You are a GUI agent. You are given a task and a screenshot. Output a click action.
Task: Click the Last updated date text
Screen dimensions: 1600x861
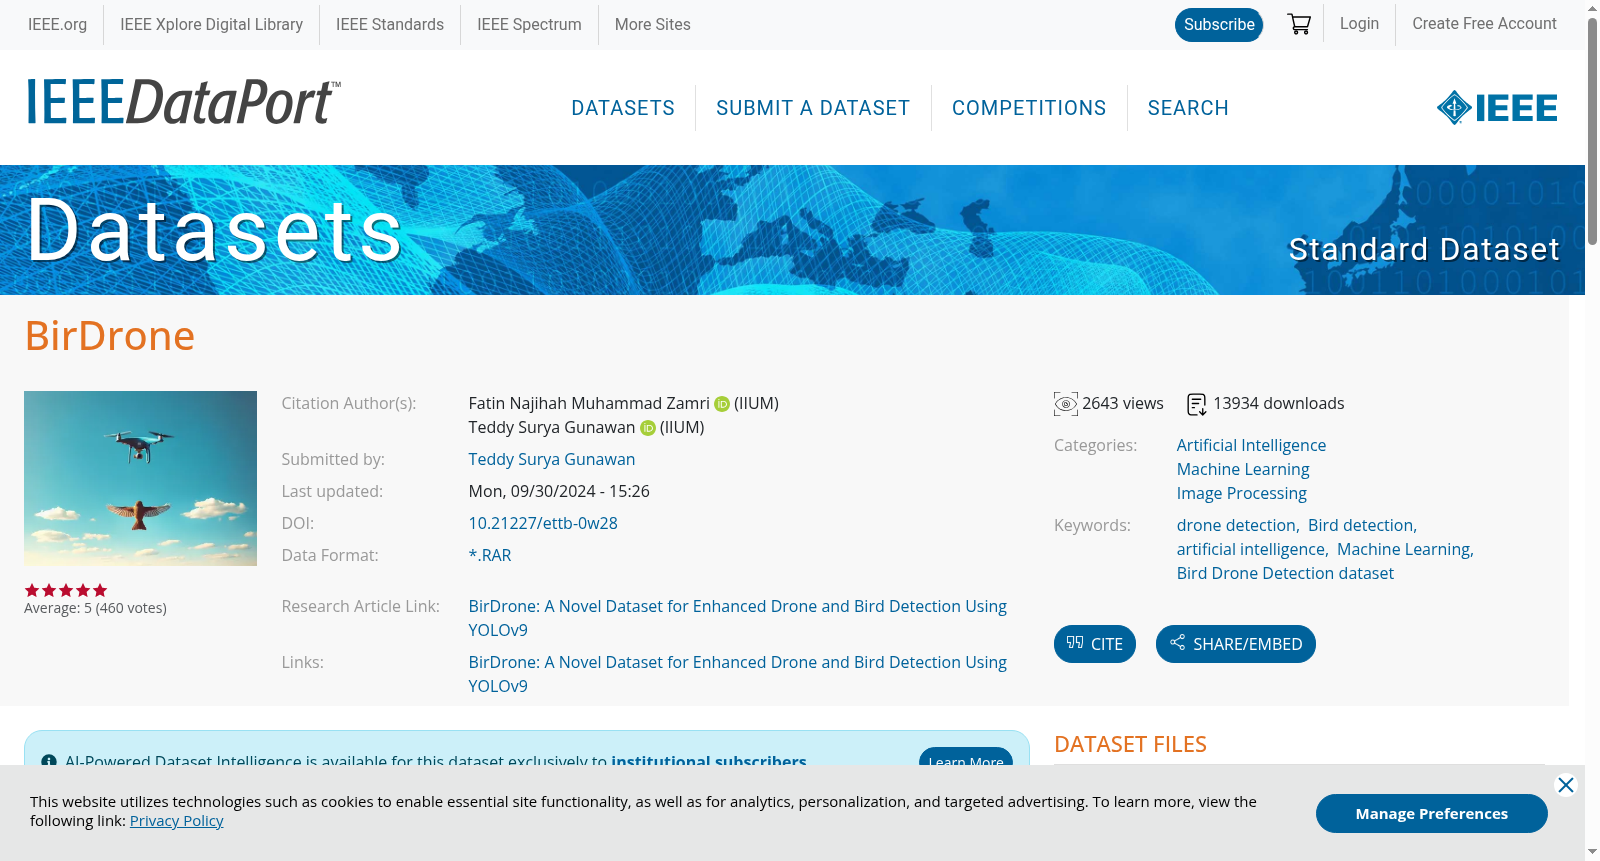tap(559, 491)
